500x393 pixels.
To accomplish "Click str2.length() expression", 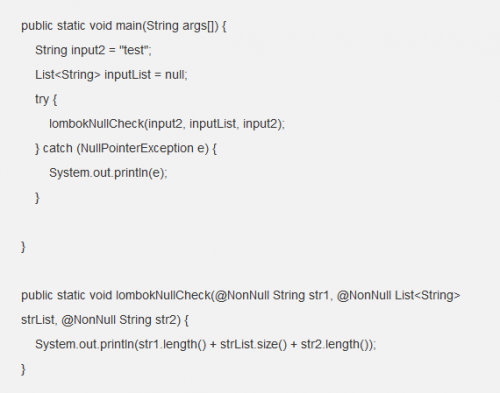I will click(x=335, y=344).
